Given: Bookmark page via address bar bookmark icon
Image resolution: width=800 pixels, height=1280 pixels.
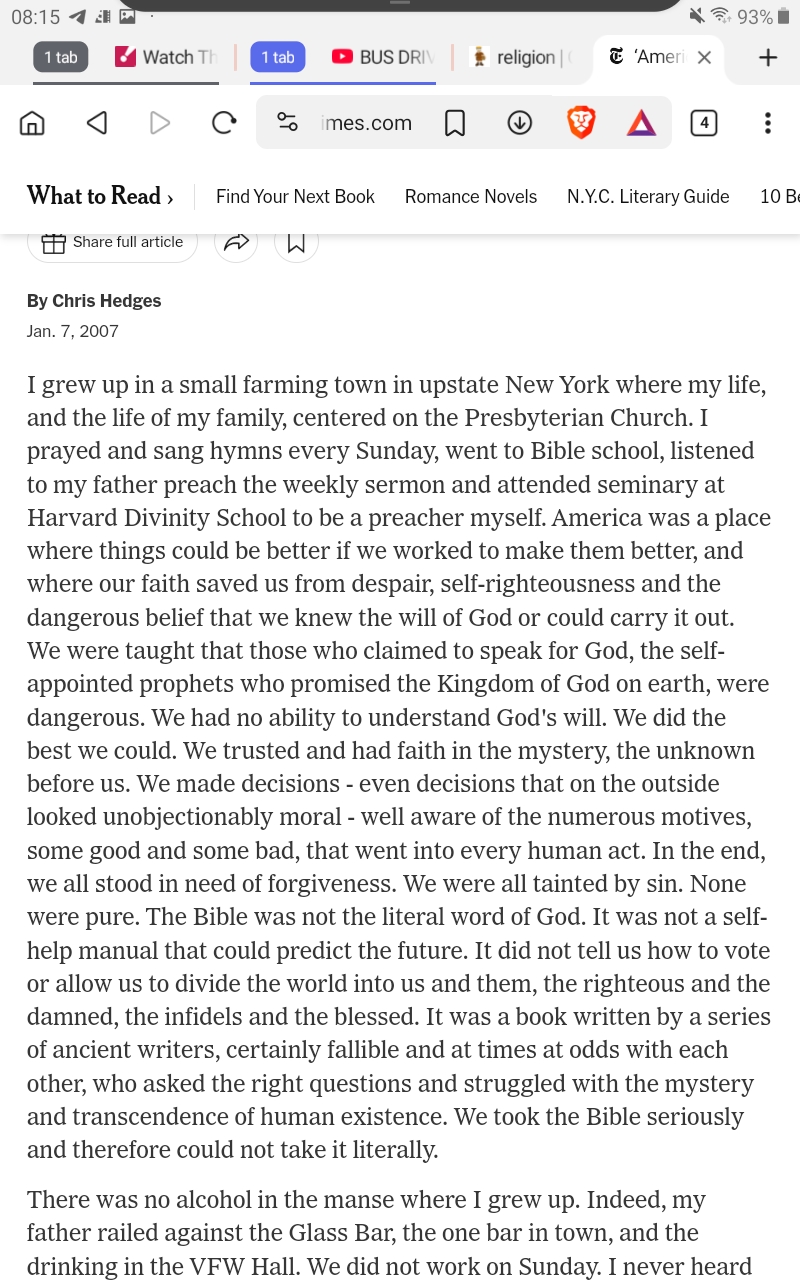Looking at the screenshot, I should coord(455,123).
